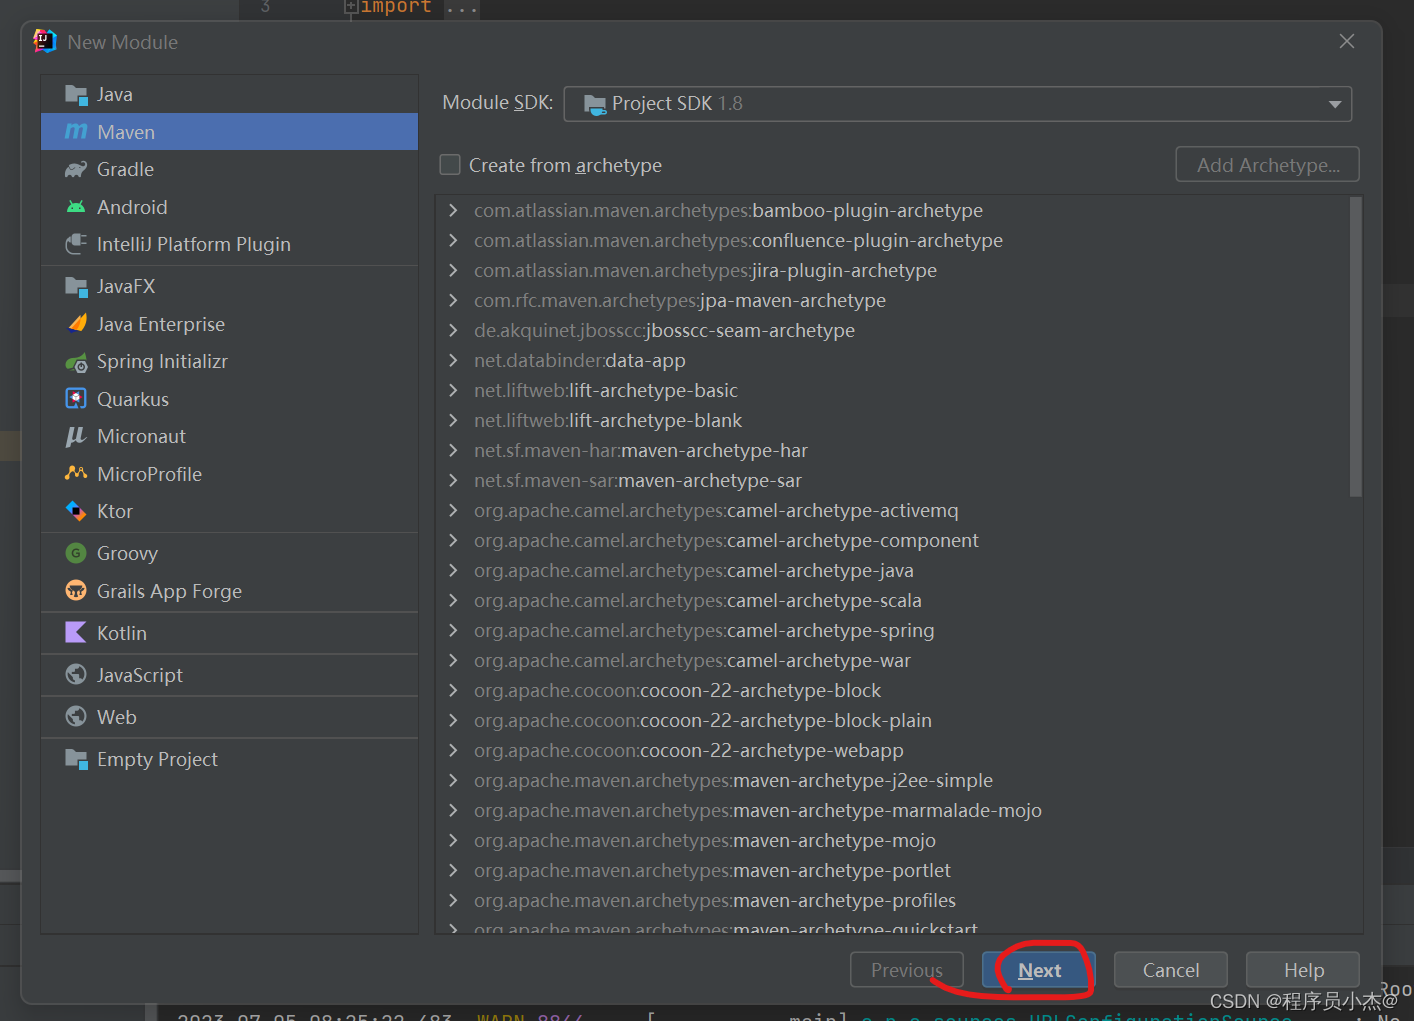1414x1021 pixels.
Task: Select cocoon-22-archetype-block-plain row
Action: (892, 720)
